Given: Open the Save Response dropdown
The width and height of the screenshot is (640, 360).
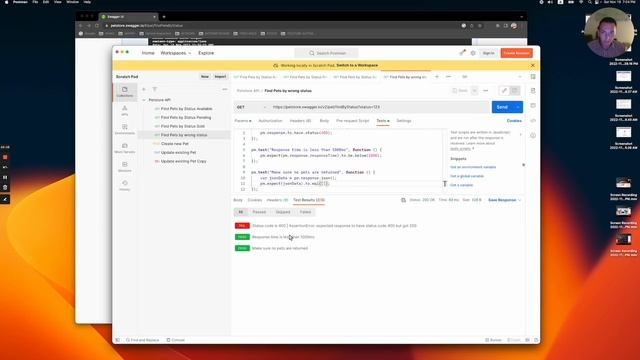Looking at the screenshot, I should click(x=504, y=200).
